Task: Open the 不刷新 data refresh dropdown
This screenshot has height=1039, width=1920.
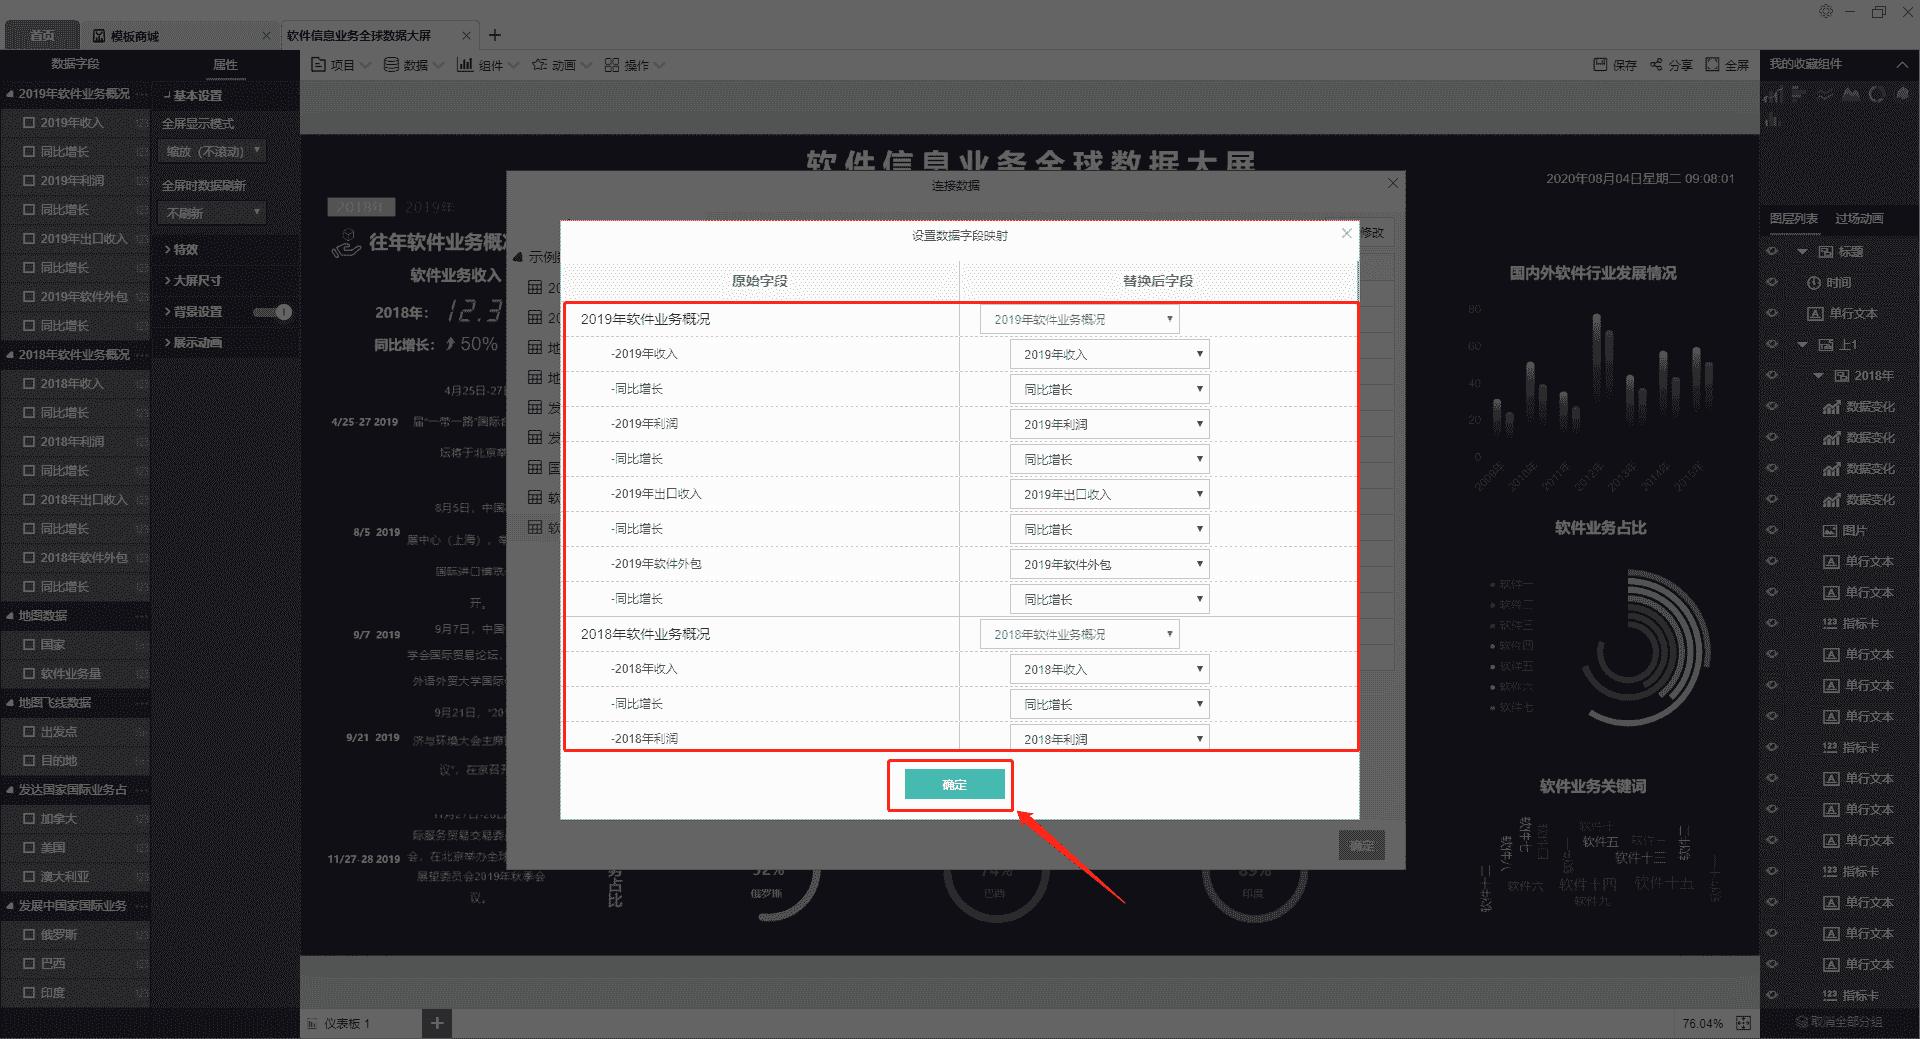Action: point(213,213)
